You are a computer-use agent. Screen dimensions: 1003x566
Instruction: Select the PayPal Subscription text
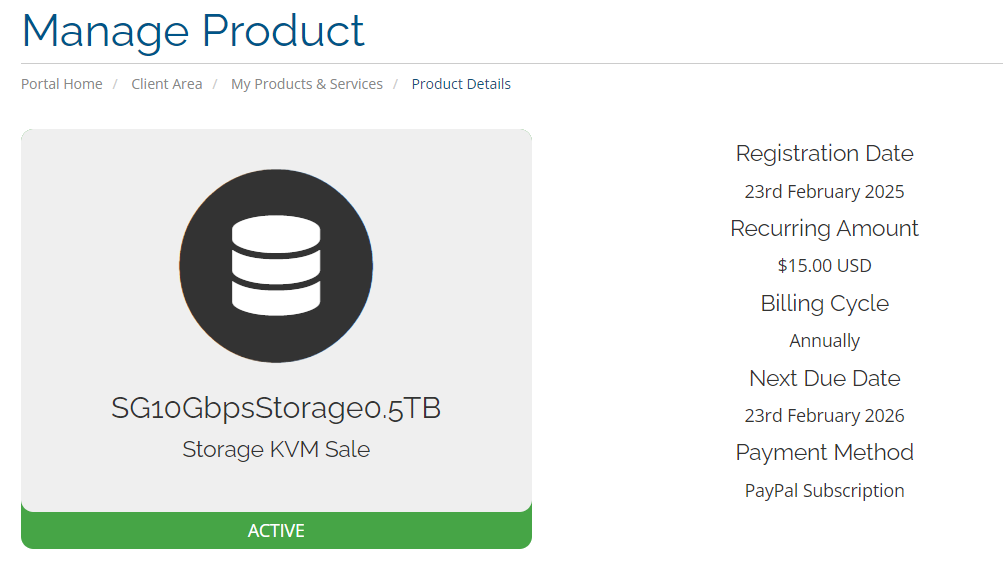point(825,491)
